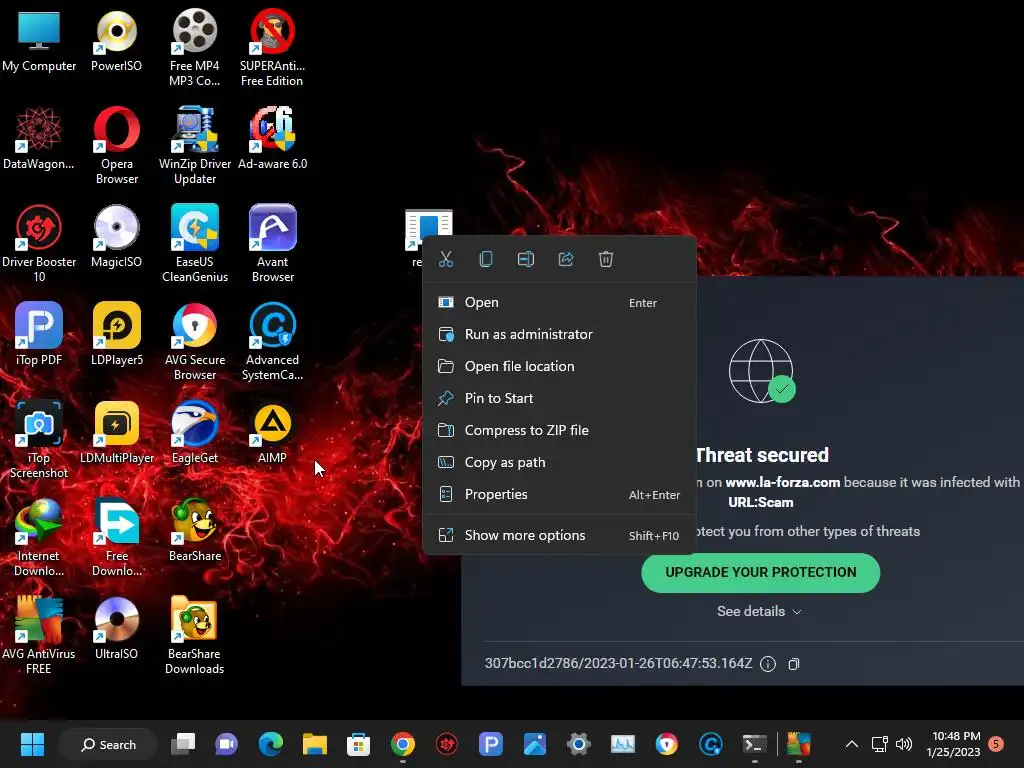Screen dimensions: 1024x768
Task: Choose Open file location
Action: 559,366
